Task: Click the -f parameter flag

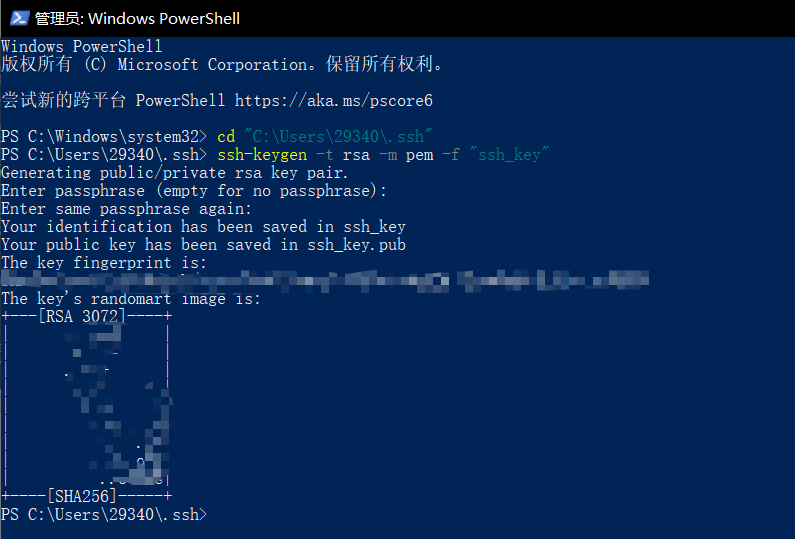Action: tap(451, 155)
